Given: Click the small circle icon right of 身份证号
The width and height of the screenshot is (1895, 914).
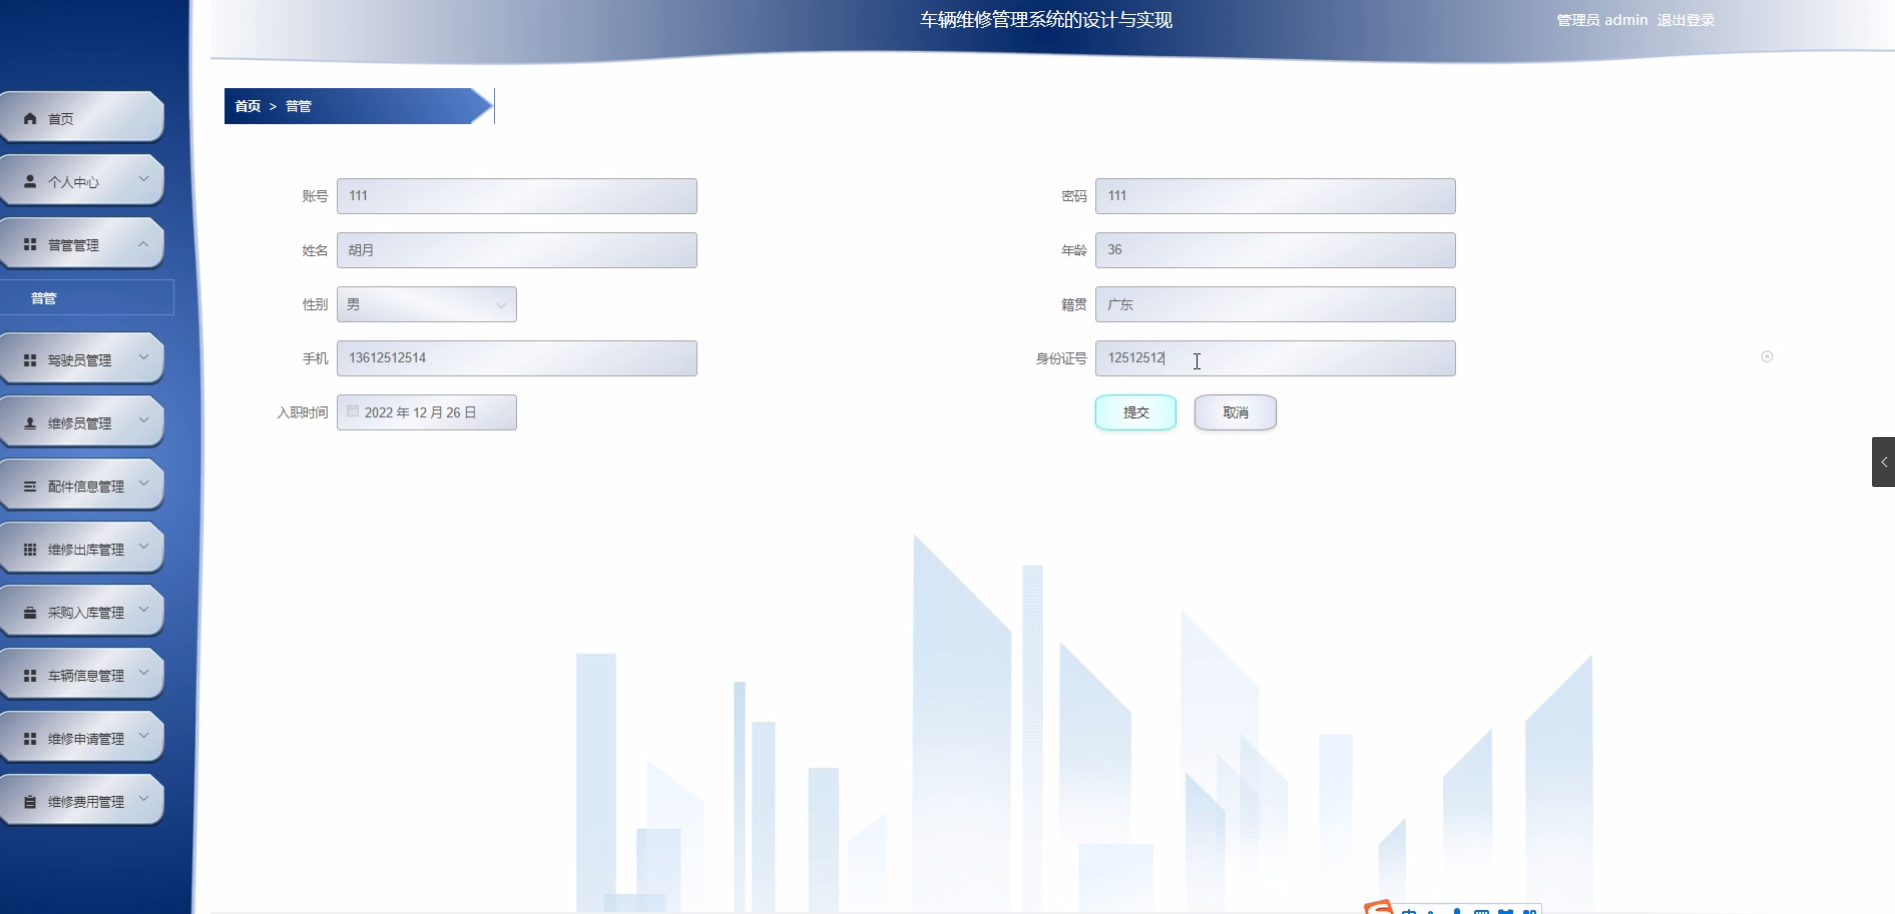Looking at the screenshot, I should (x=1767, y=357).
